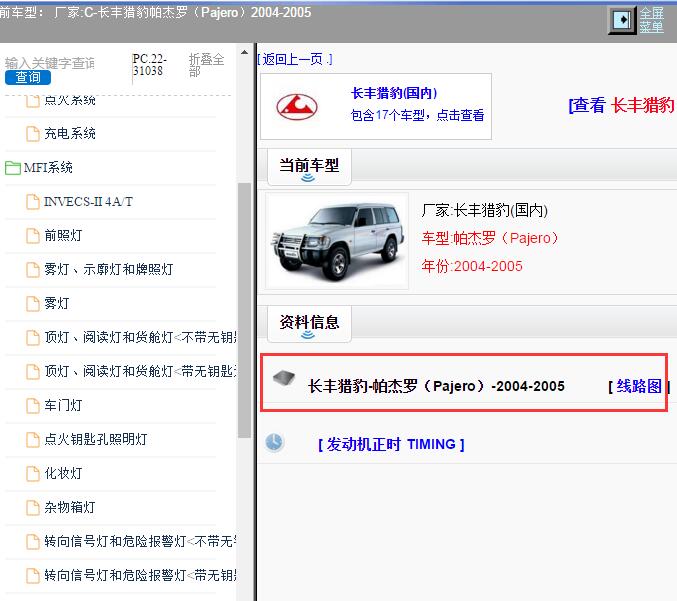
Task: Collapse the MFI系统 folder icon
Action: tap(13, 168)
